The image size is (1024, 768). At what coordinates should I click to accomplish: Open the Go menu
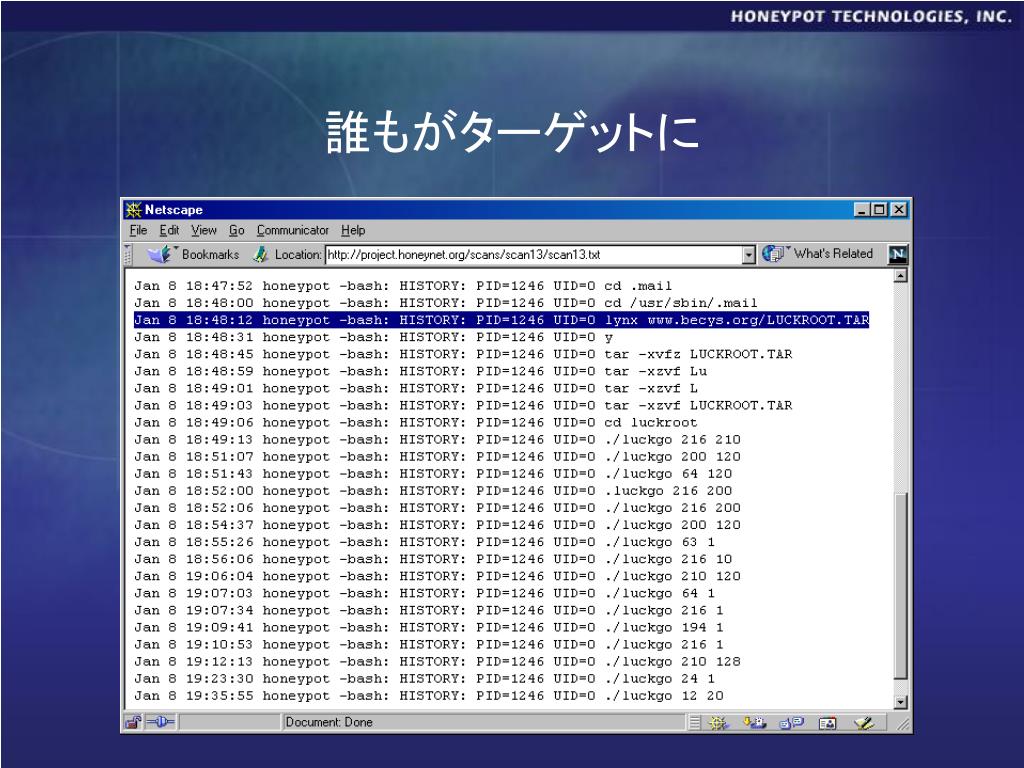click(x=236, y=231)
